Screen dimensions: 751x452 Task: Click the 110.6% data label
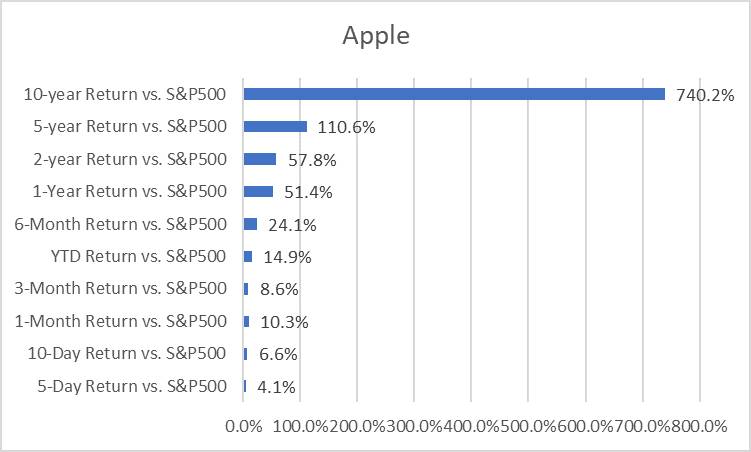point(346,128)
